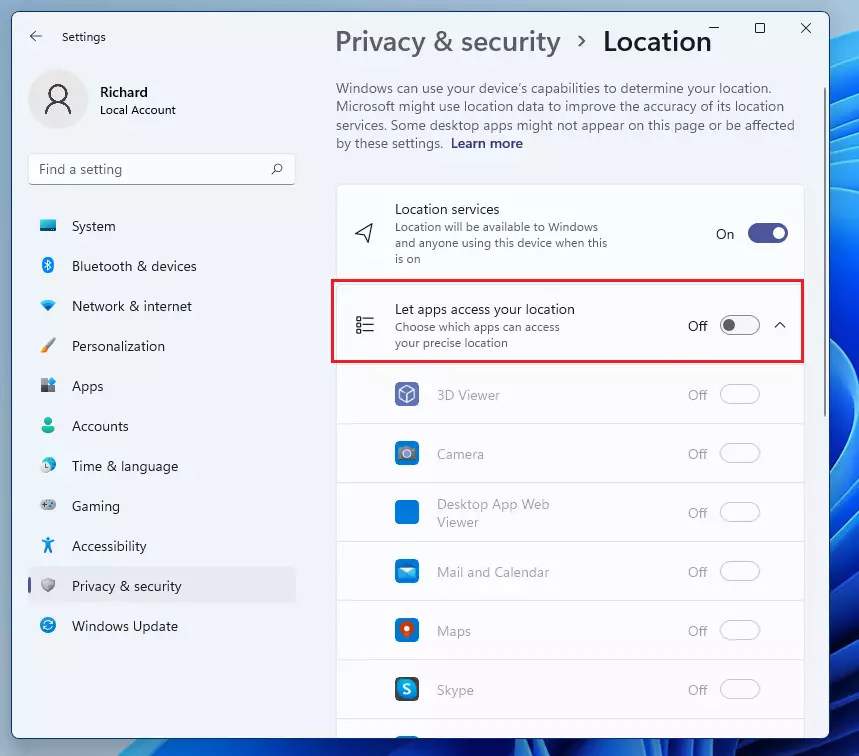
Task: Click the Maps app icon
Action: pyautogui.click(x=406, y=631)
